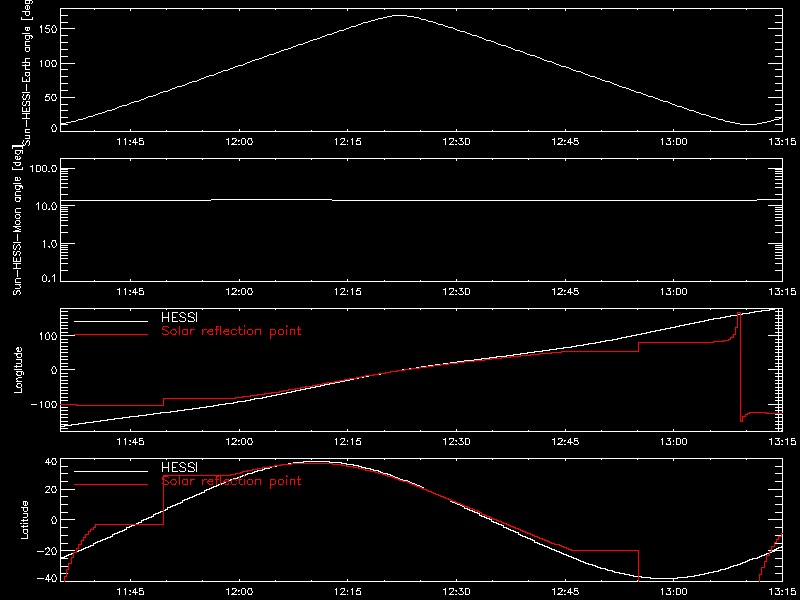The image size is (800, 600).
Task: Click 12:15 label under Latitude plot
Action: 348,592
